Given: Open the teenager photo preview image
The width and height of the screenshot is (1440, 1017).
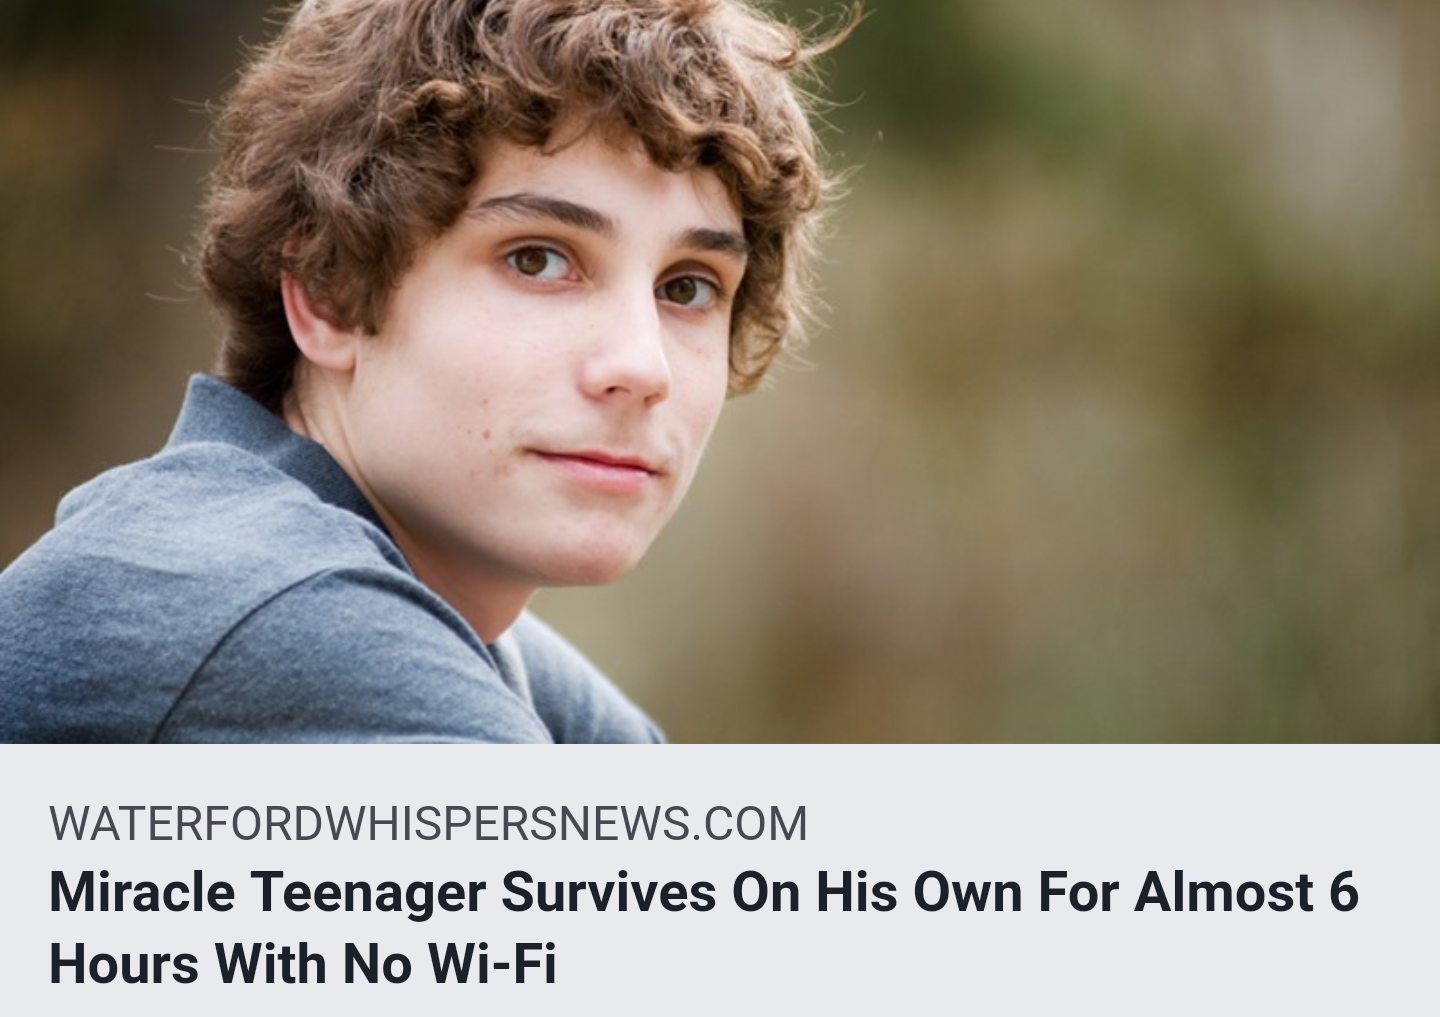Looking at the screenshot, I should pos(720,371).
